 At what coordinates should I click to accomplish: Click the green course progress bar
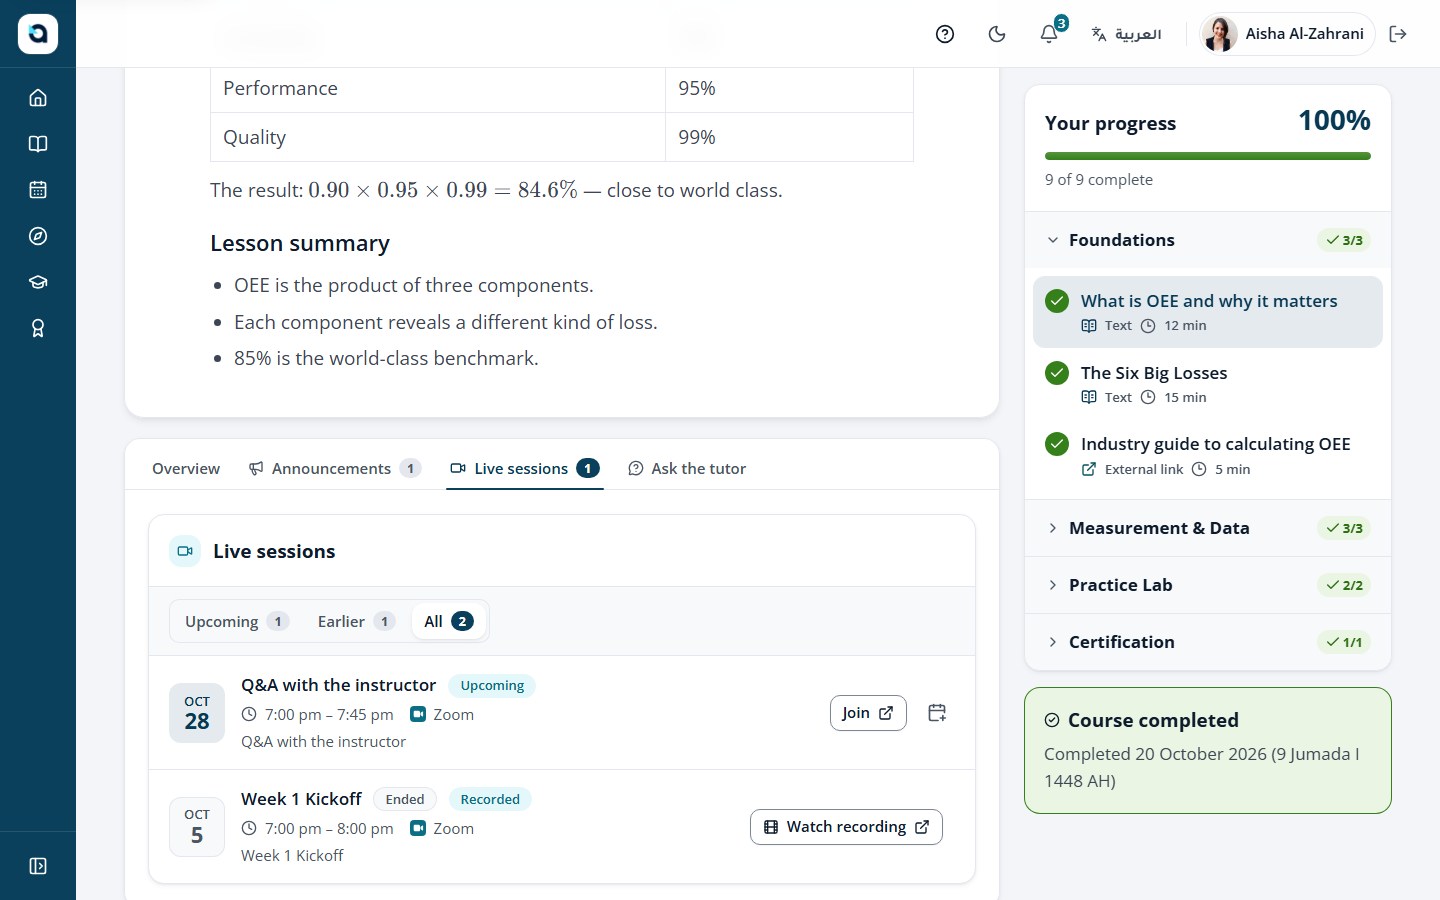[1208, 156]
